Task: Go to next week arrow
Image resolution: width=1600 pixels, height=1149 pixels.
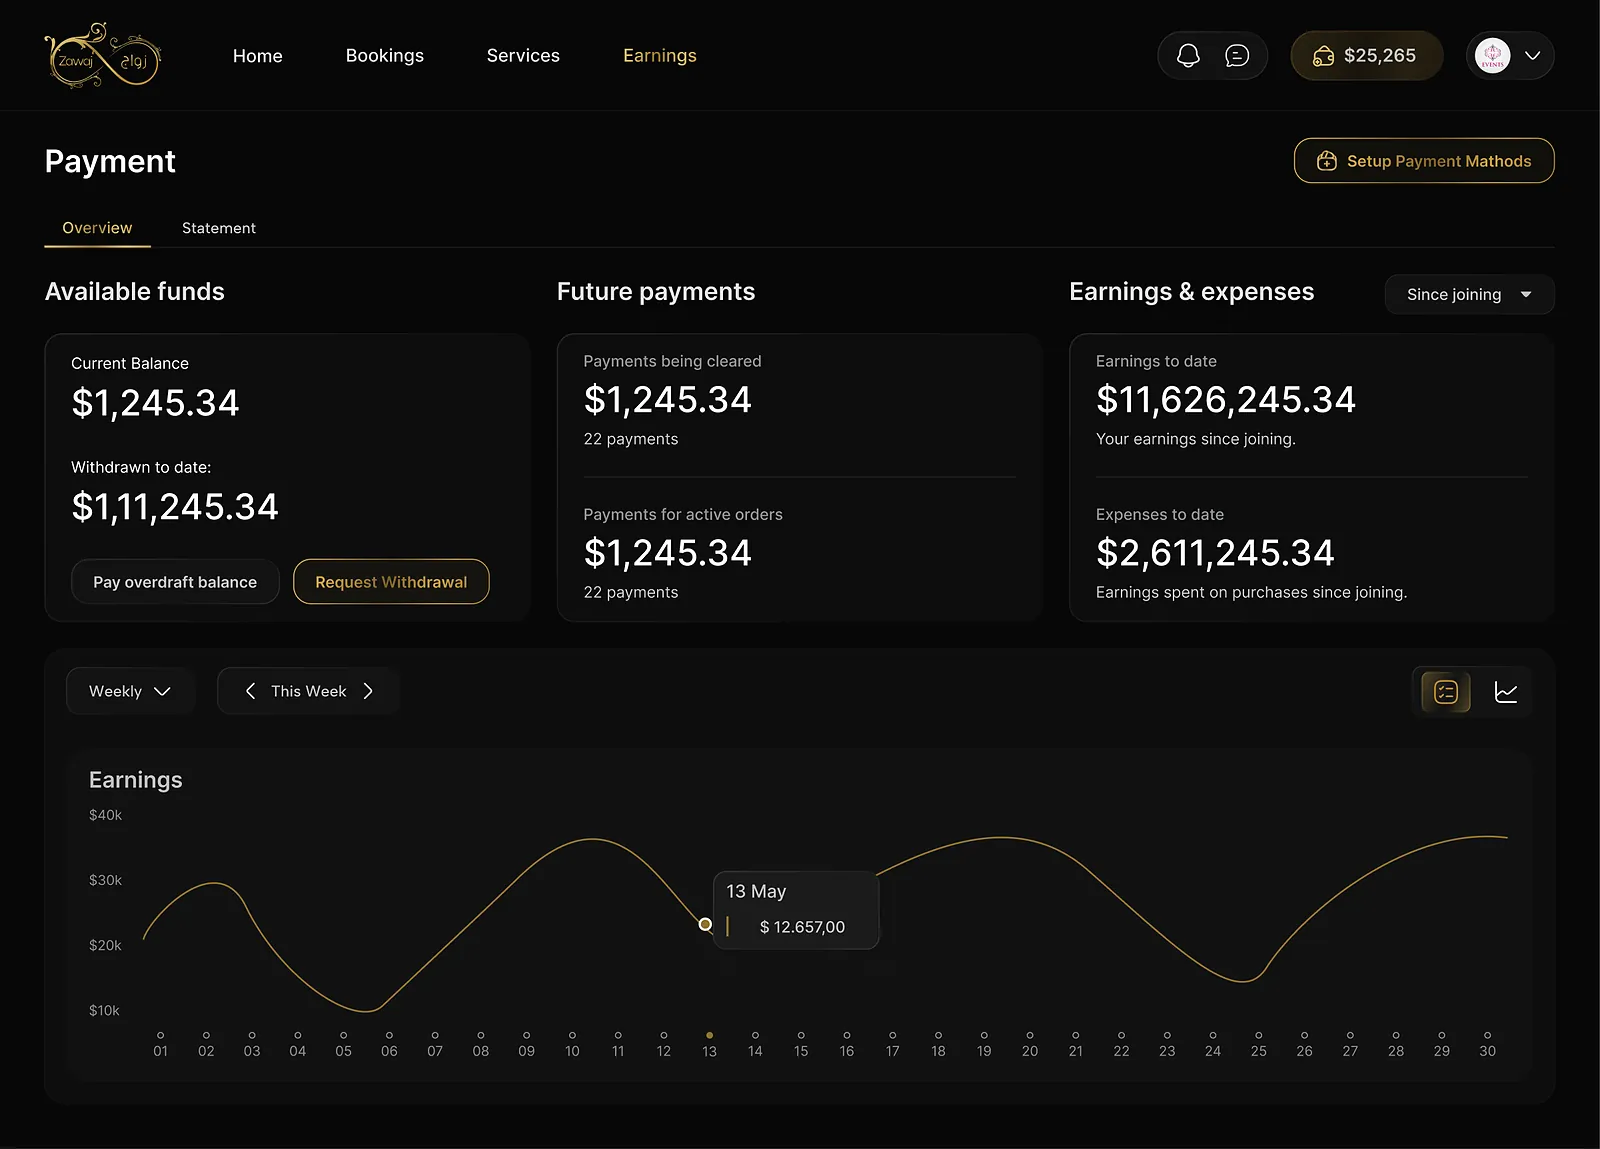Action: click(368, 691)
